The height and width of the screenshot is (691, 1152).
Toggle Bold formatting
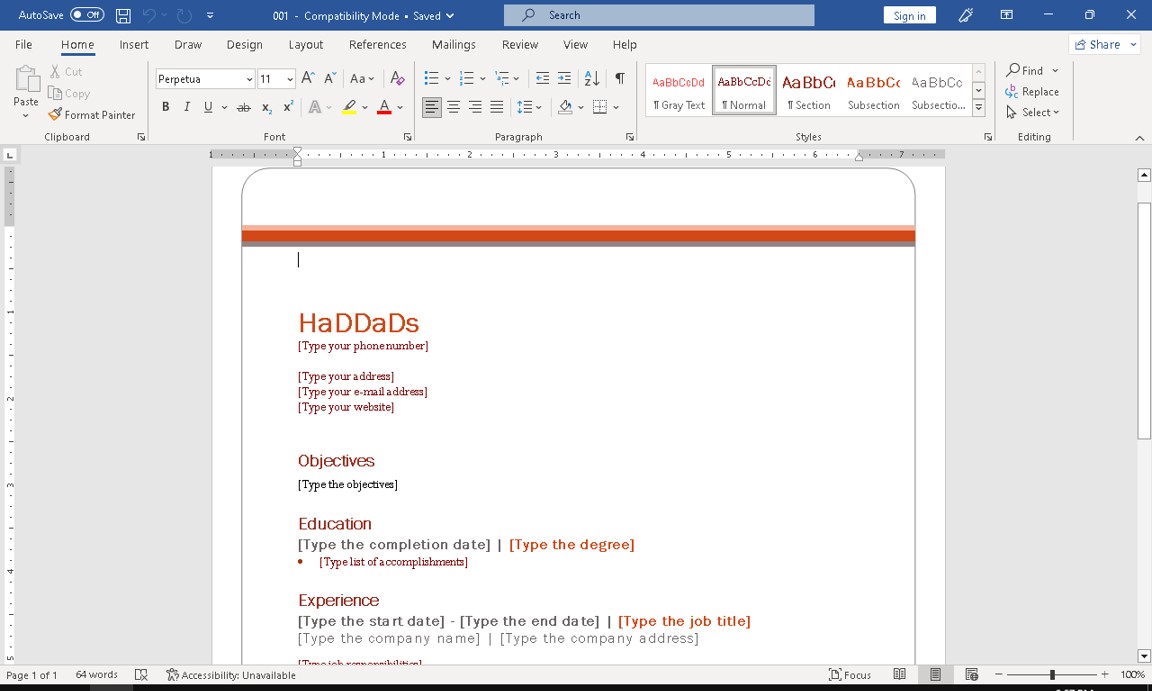click(166, 107)
